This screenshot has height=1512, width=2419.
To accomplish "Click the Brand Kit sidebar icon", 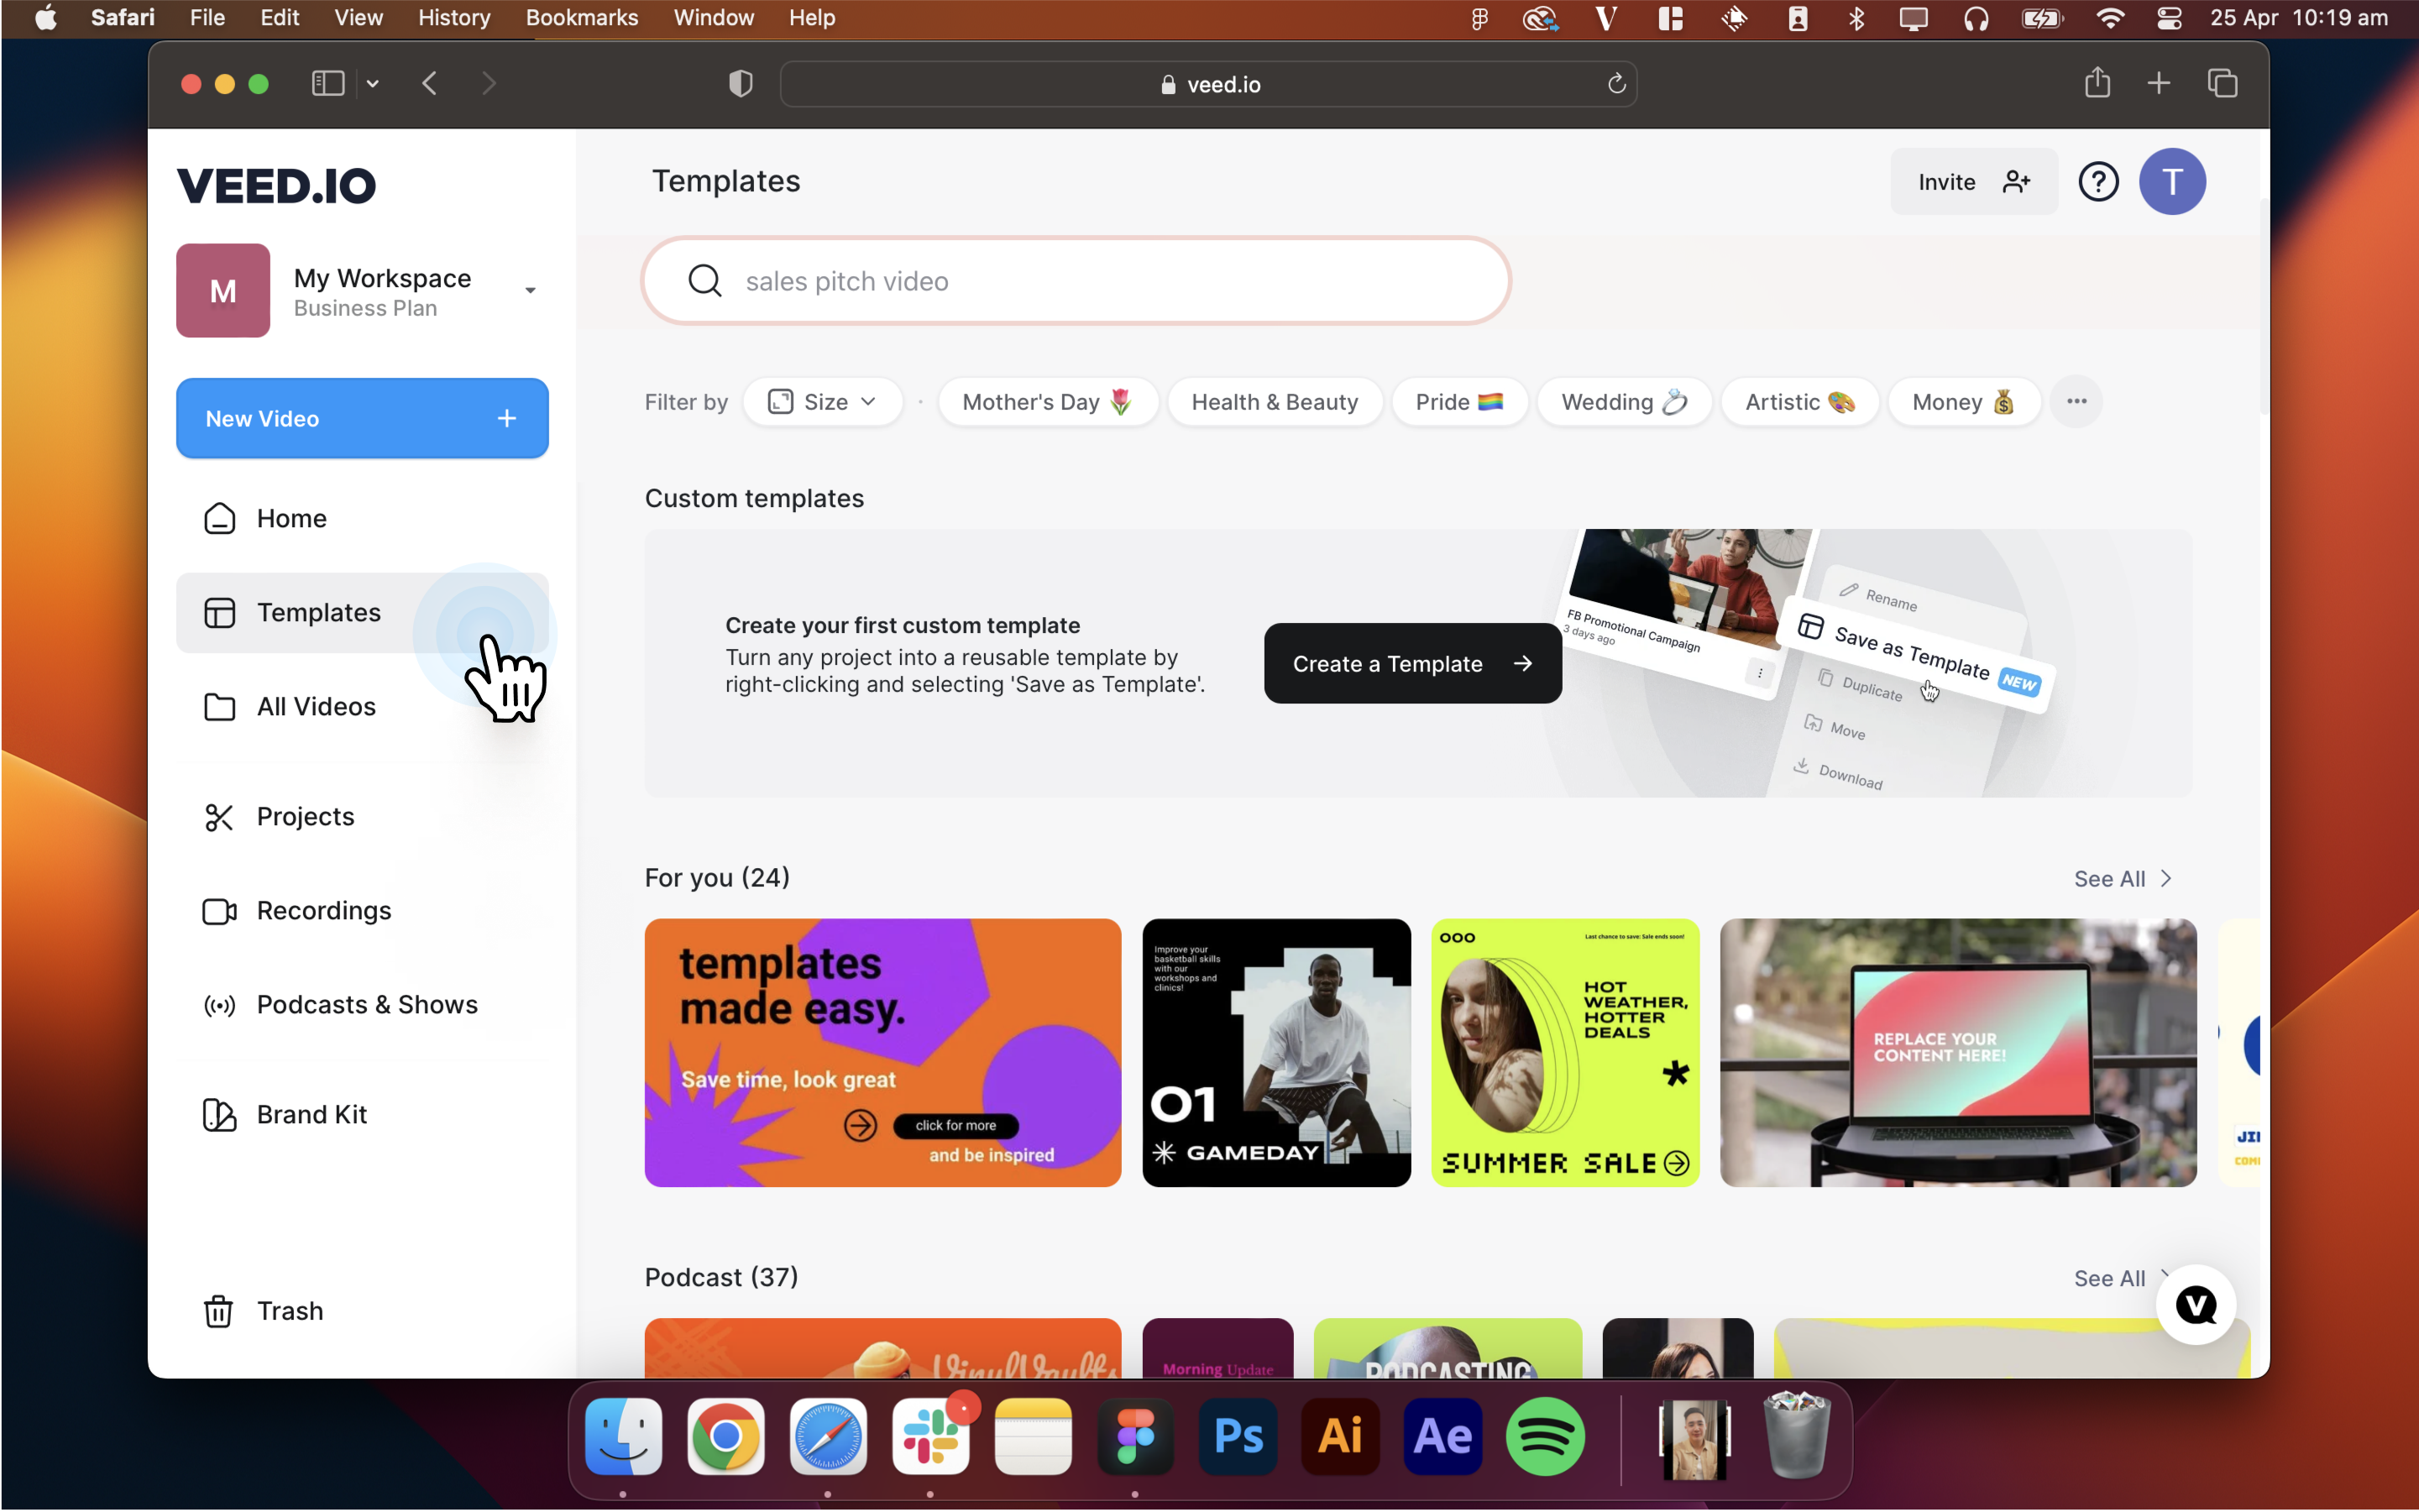I will pos(219,1113).
